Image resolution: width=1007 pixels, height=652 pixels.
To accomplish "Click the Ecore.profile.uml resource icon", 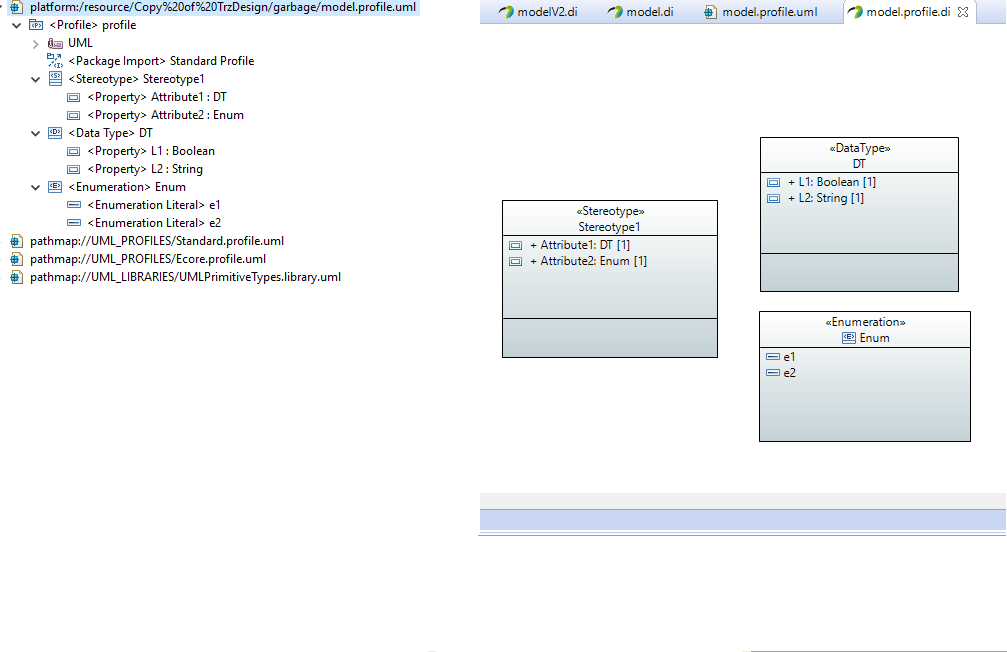I will coord(16,260).
